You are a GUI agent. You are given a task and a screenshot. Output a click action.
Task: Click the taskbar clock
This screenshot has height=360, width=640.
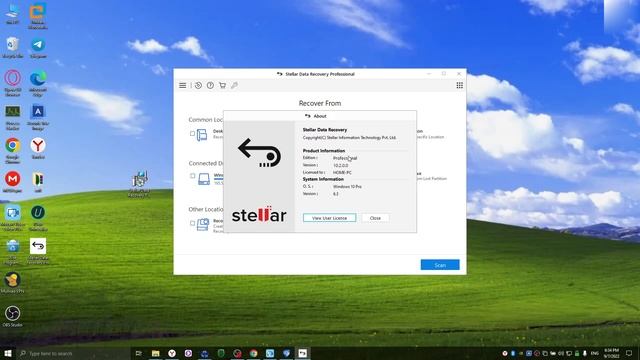tap(611, 353)
